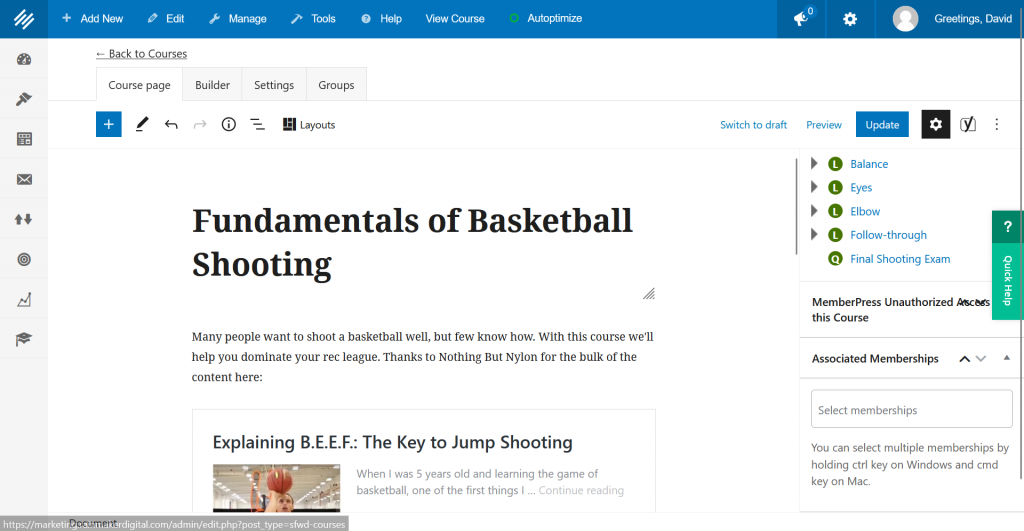Viewport: 1024px width, 531px height.
Task: Select the pencil edit tool icon
Action: [x=142, y=125]
